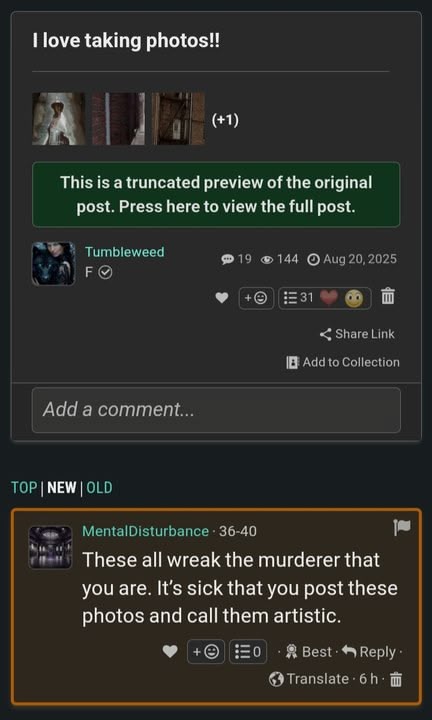This screenshot has height=720, width=432.
Task: Expand the truncated post to view full post
Action: pyautogui.click(x=216, y=194)
